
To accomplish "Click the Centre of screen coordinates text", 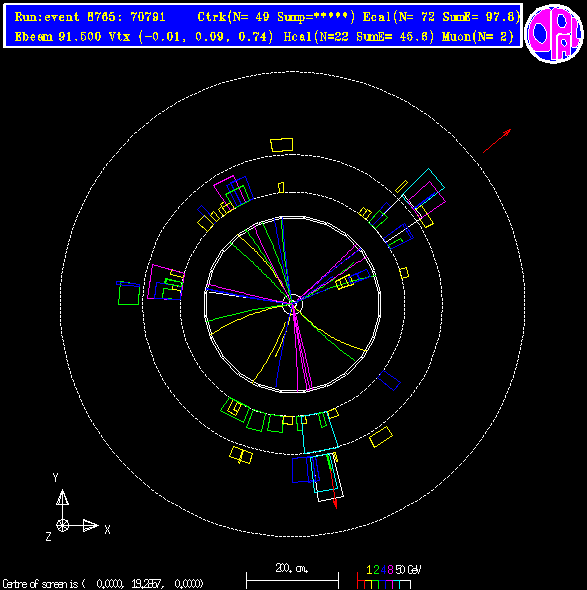I will (x=103, y=584).
